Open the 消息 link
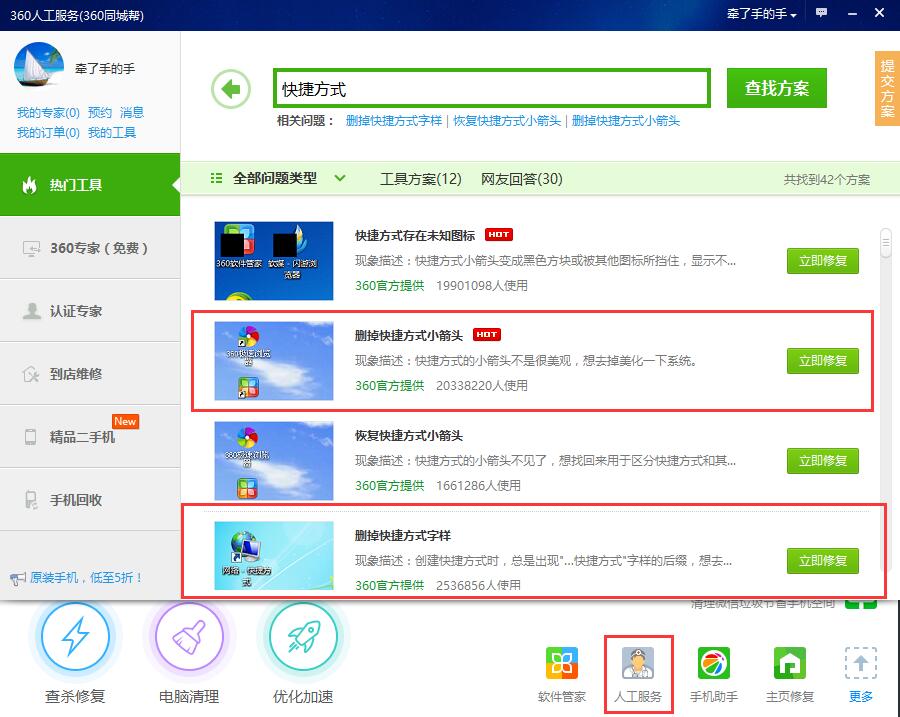This screenshot has width=900, height=717. click(x=132, y=113)
